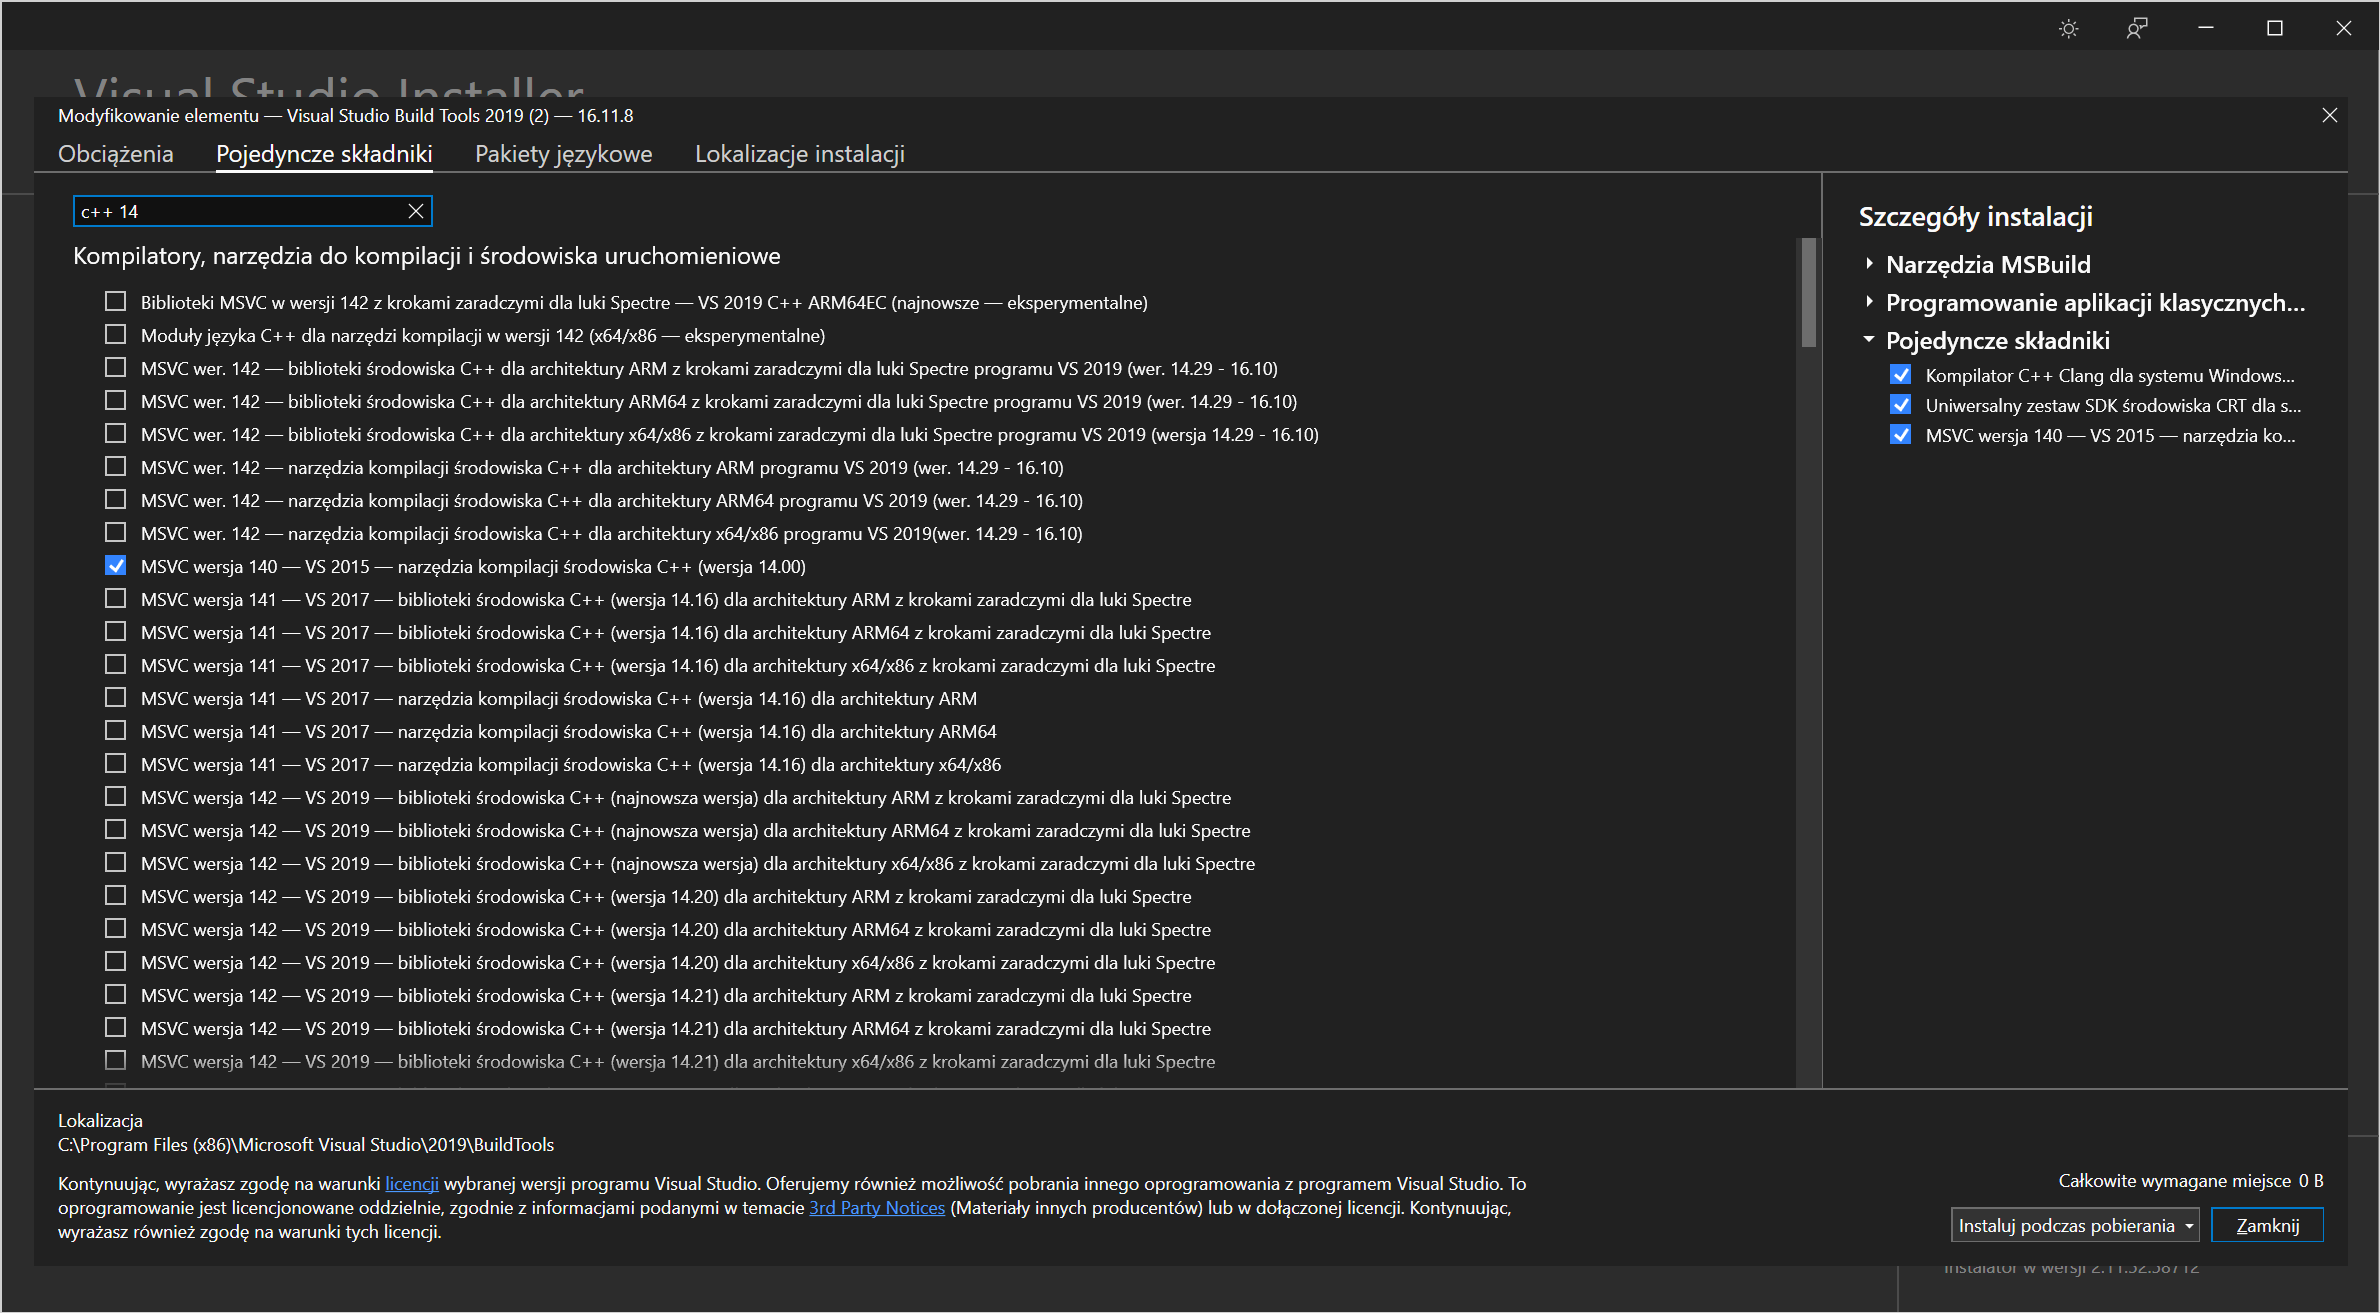Check MSVC wersja 142 biblioteki najnowsza wersja ARM Spectre

coord(116,796)
